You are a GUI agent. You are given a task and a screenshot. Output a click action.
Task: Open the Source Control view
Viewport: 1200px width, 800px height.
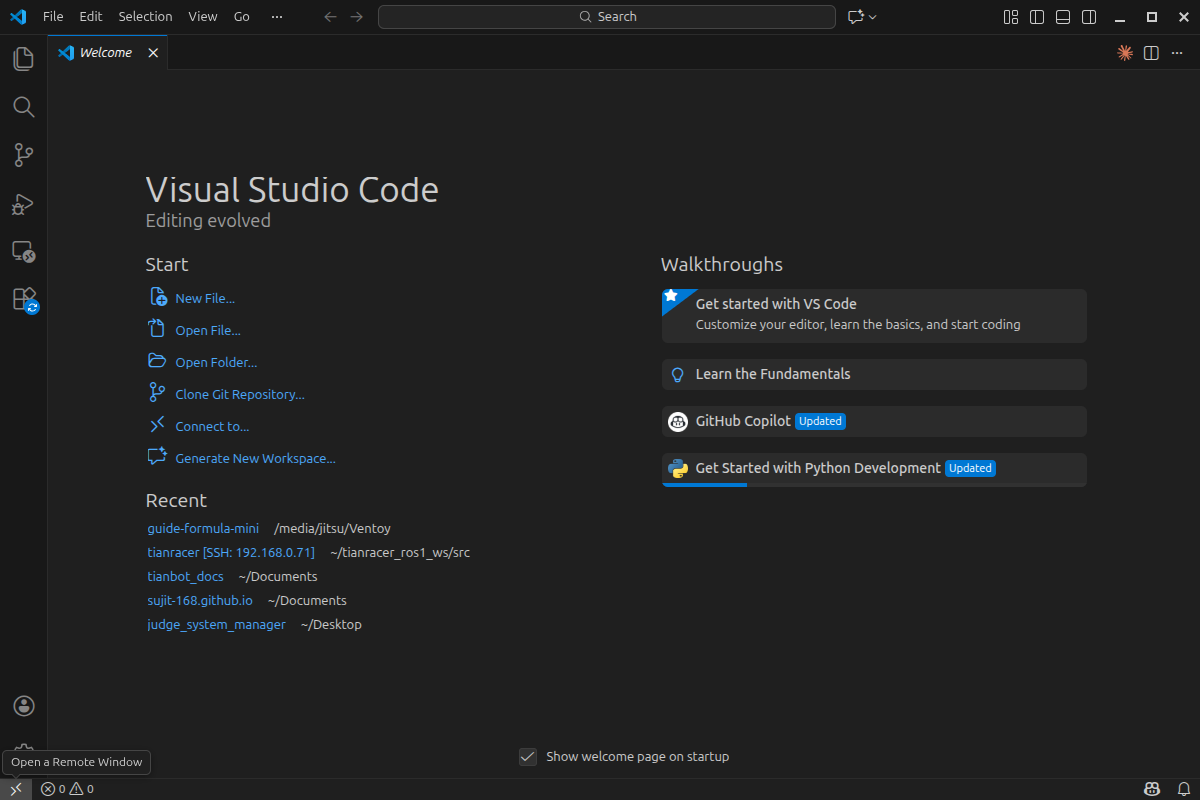coord(23,155)
